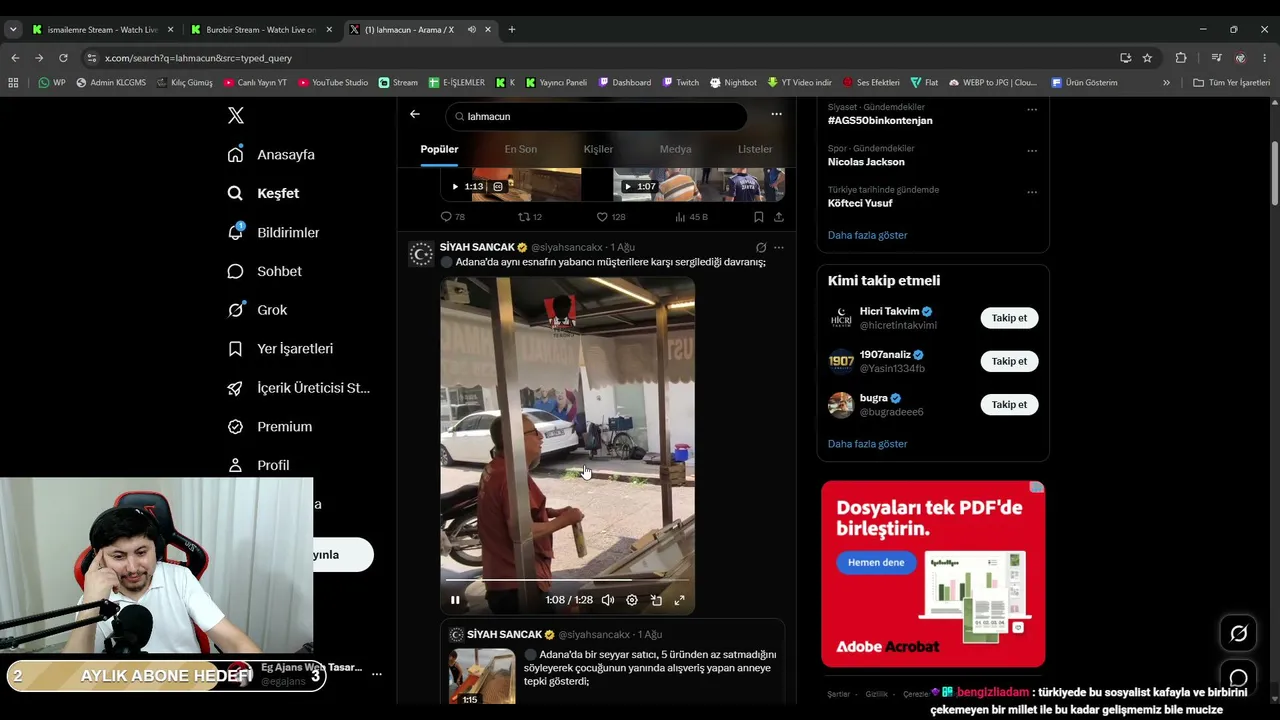
Task: Open the 1:07 video thumbnail
Action: point(699,185)
